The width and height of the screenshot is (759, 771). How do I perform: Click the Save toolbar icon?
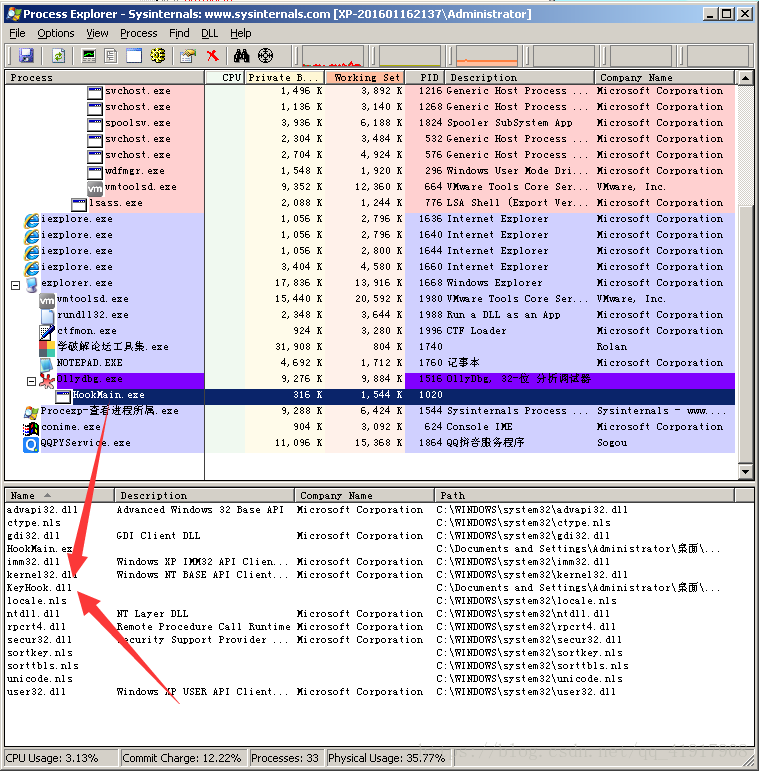pos(26,56)
